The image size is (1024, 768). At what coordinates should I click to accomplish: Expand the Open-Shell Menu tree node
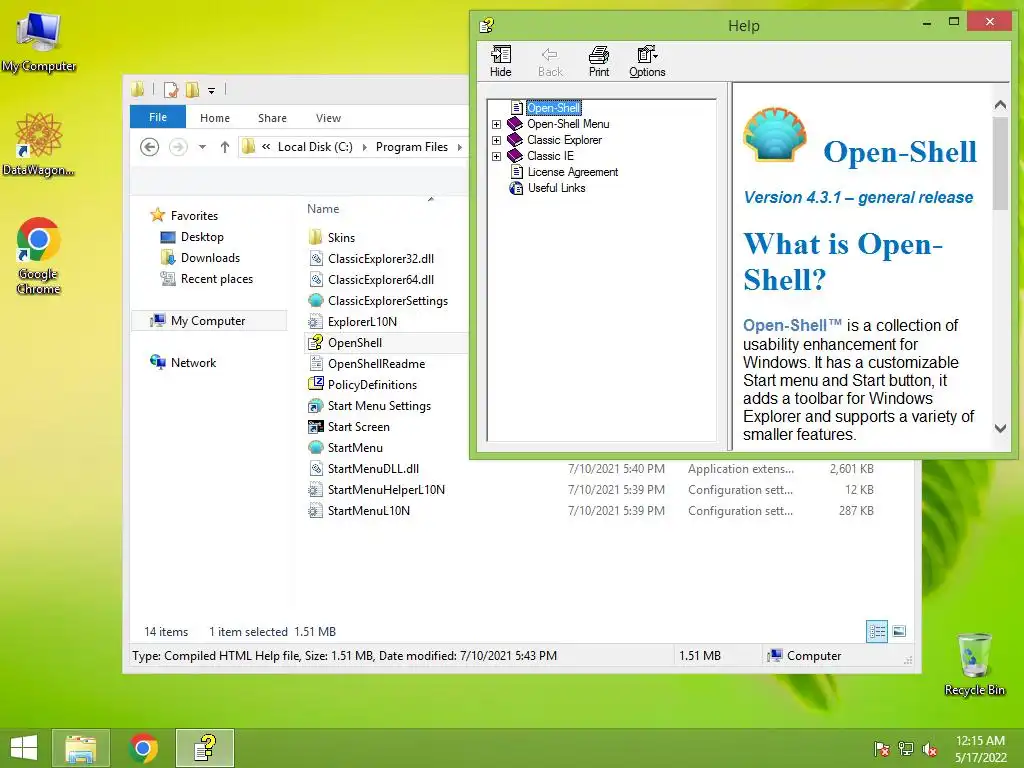[x=496, y=124]
